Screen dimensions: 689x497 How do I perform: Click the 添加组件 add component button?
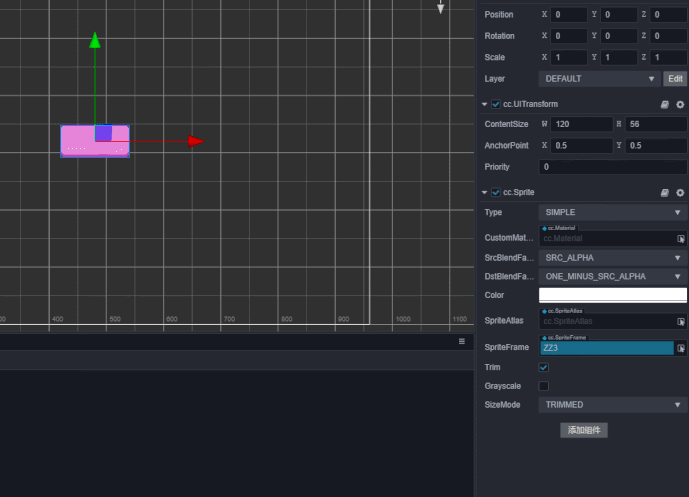(x=584, y=430)
